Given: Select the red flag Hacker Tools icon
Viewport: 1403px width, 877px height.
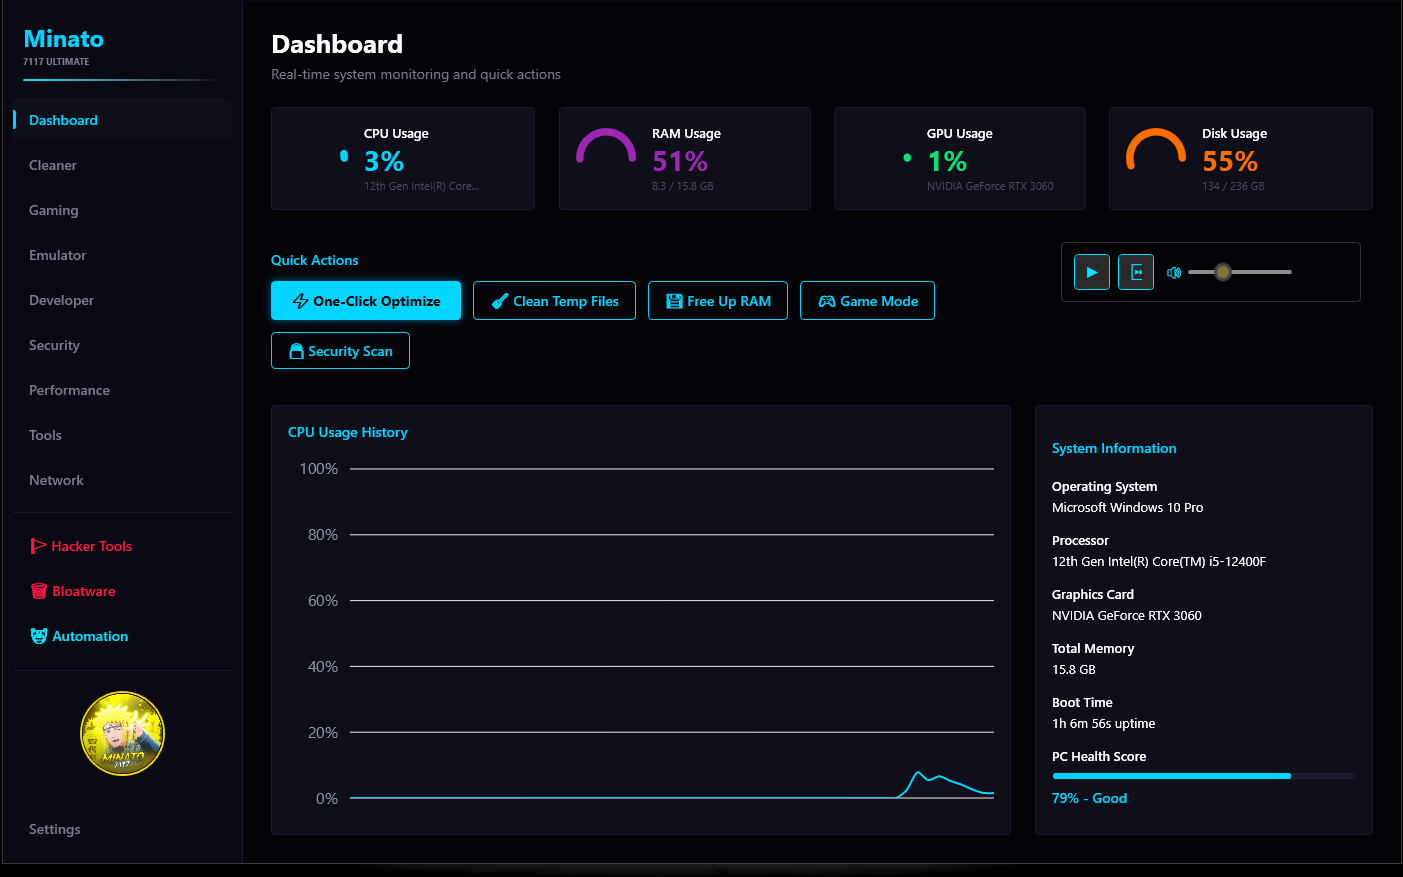Looking at the screenshot, I should tap(39, 546).
